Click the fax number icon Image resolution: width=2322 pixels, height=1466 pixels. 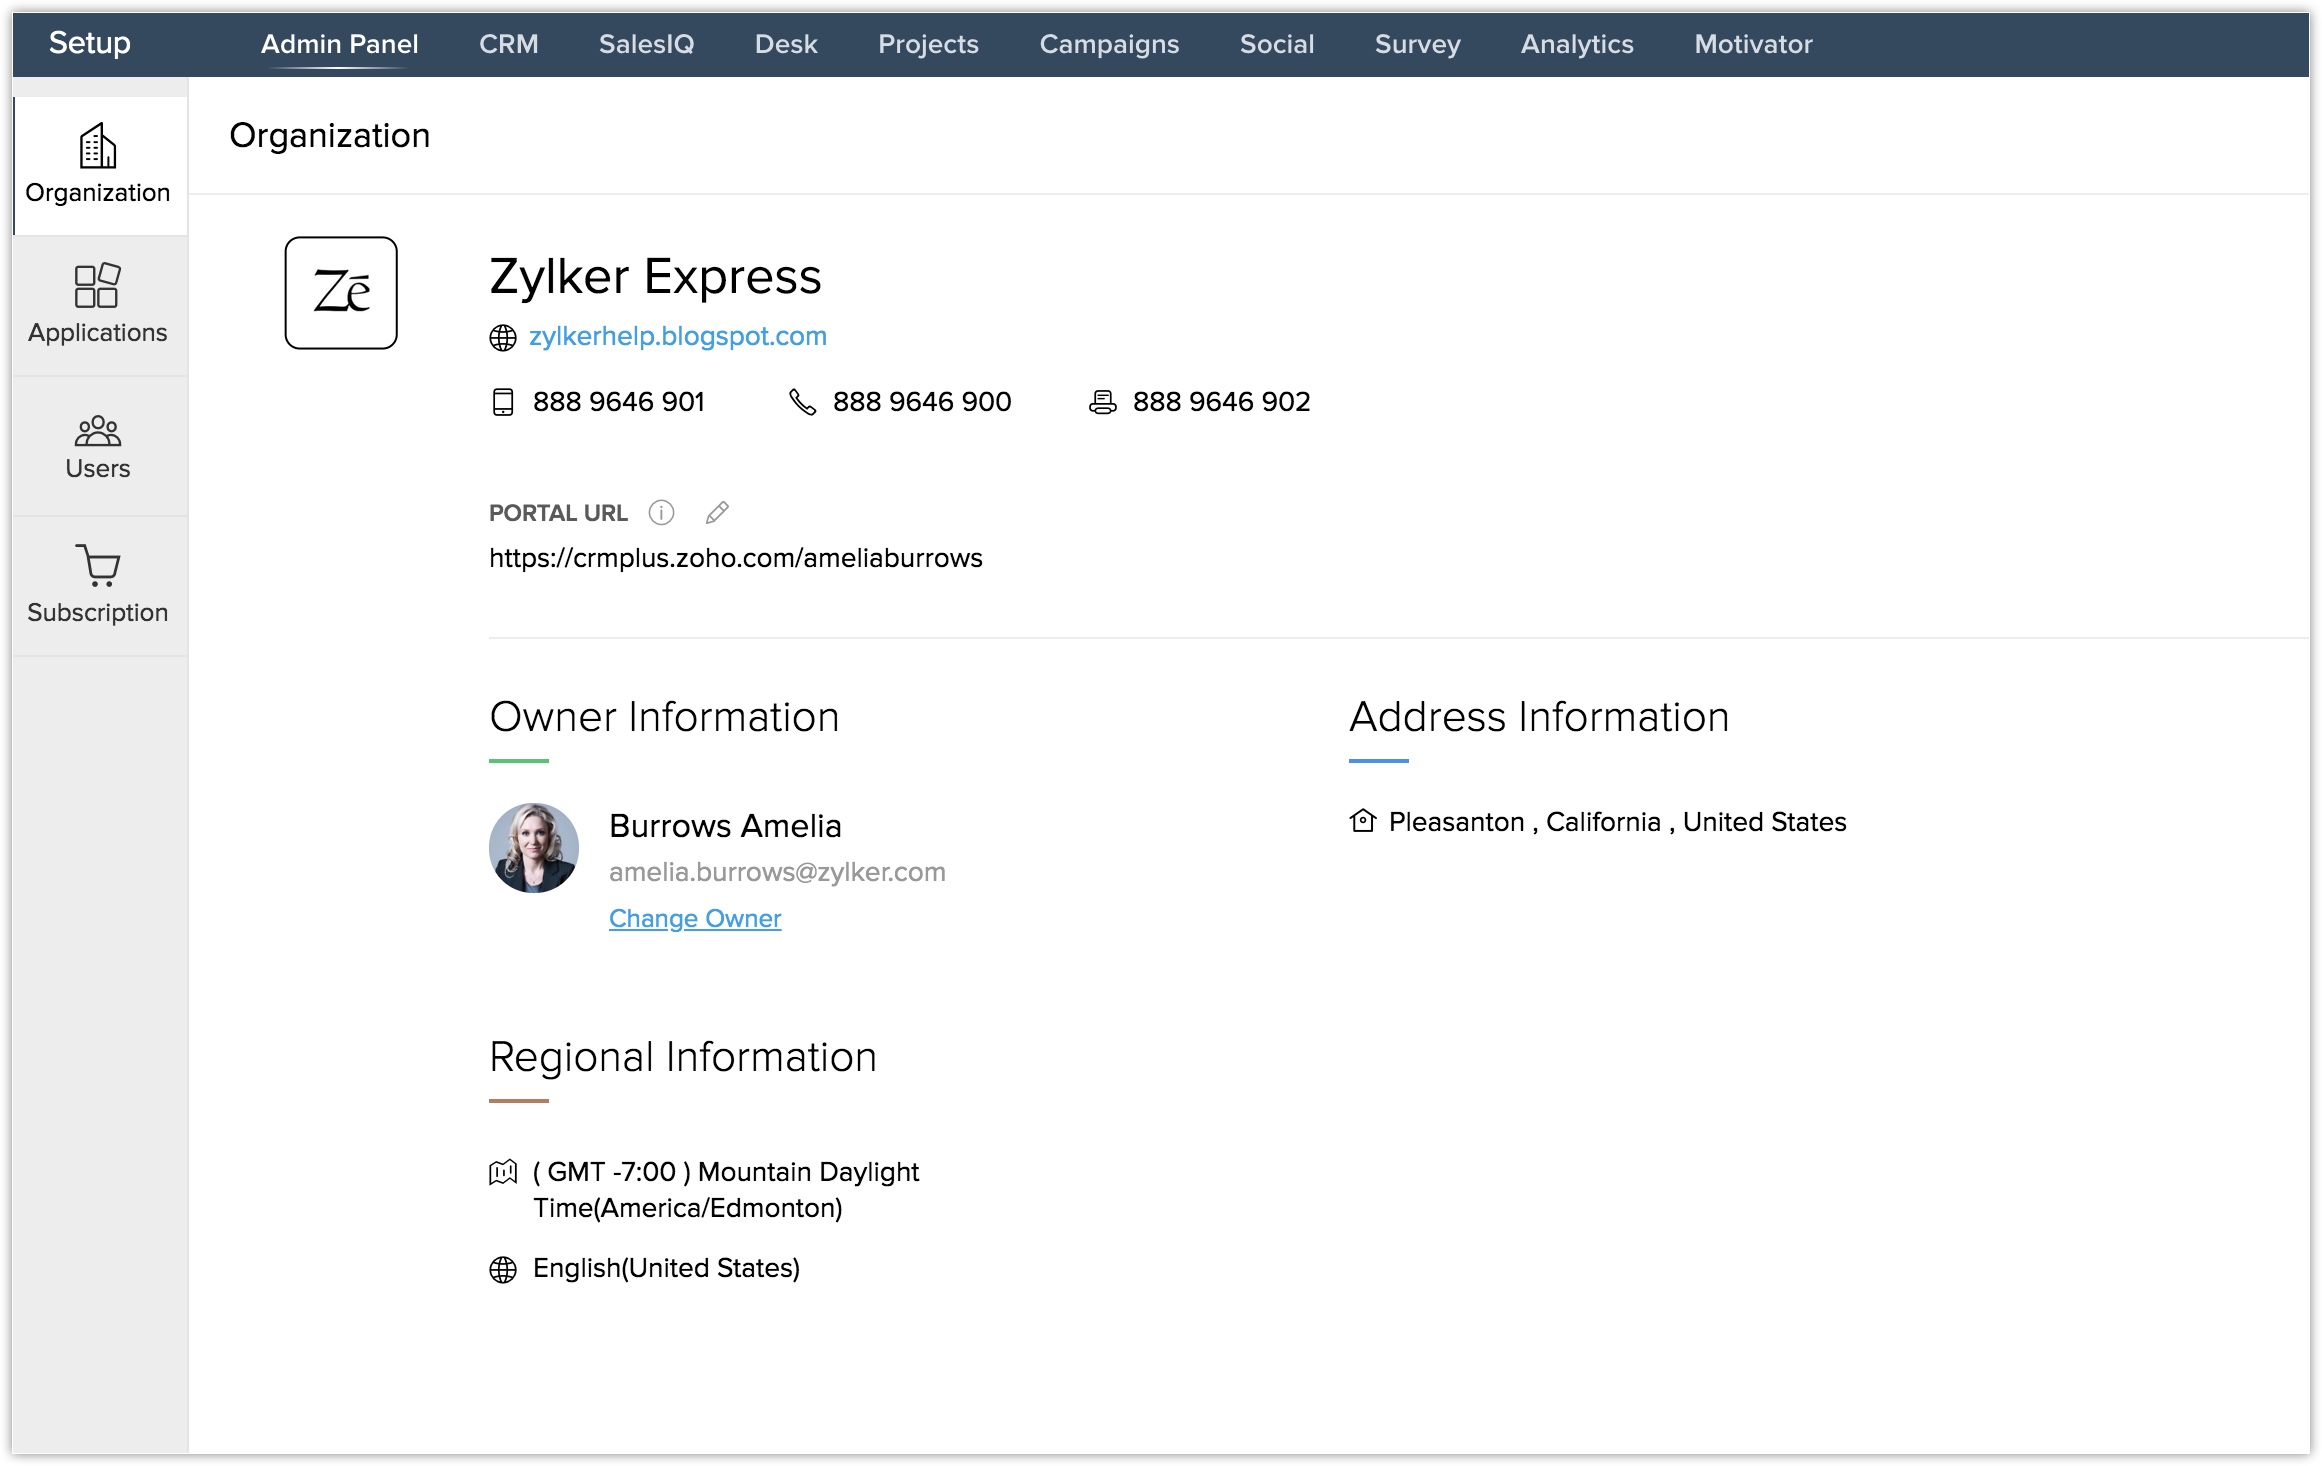(x=1102, y=402)
